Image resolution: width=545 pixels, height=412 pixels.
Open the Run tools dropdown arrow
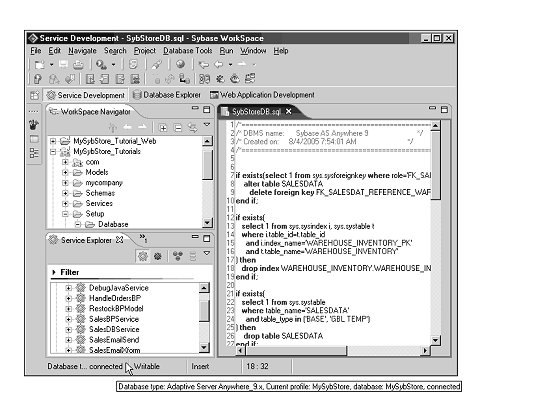[x=113, y=65]
